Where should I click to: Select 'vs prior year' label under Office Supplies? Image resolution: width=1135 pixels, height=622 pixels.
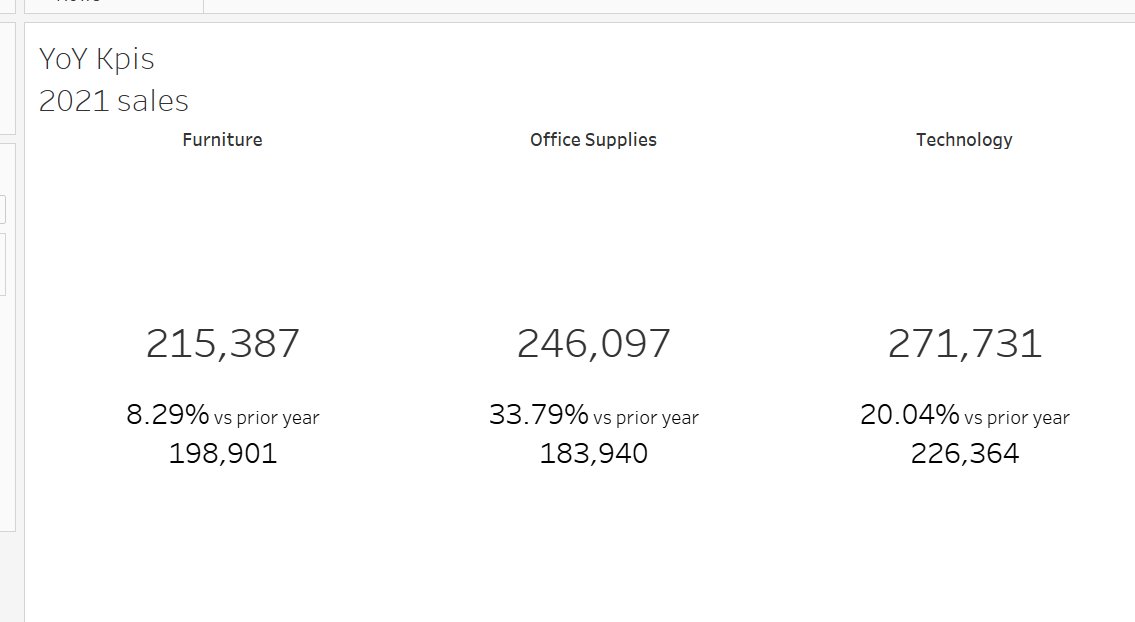pyautogui.click(x=646, y=418)
